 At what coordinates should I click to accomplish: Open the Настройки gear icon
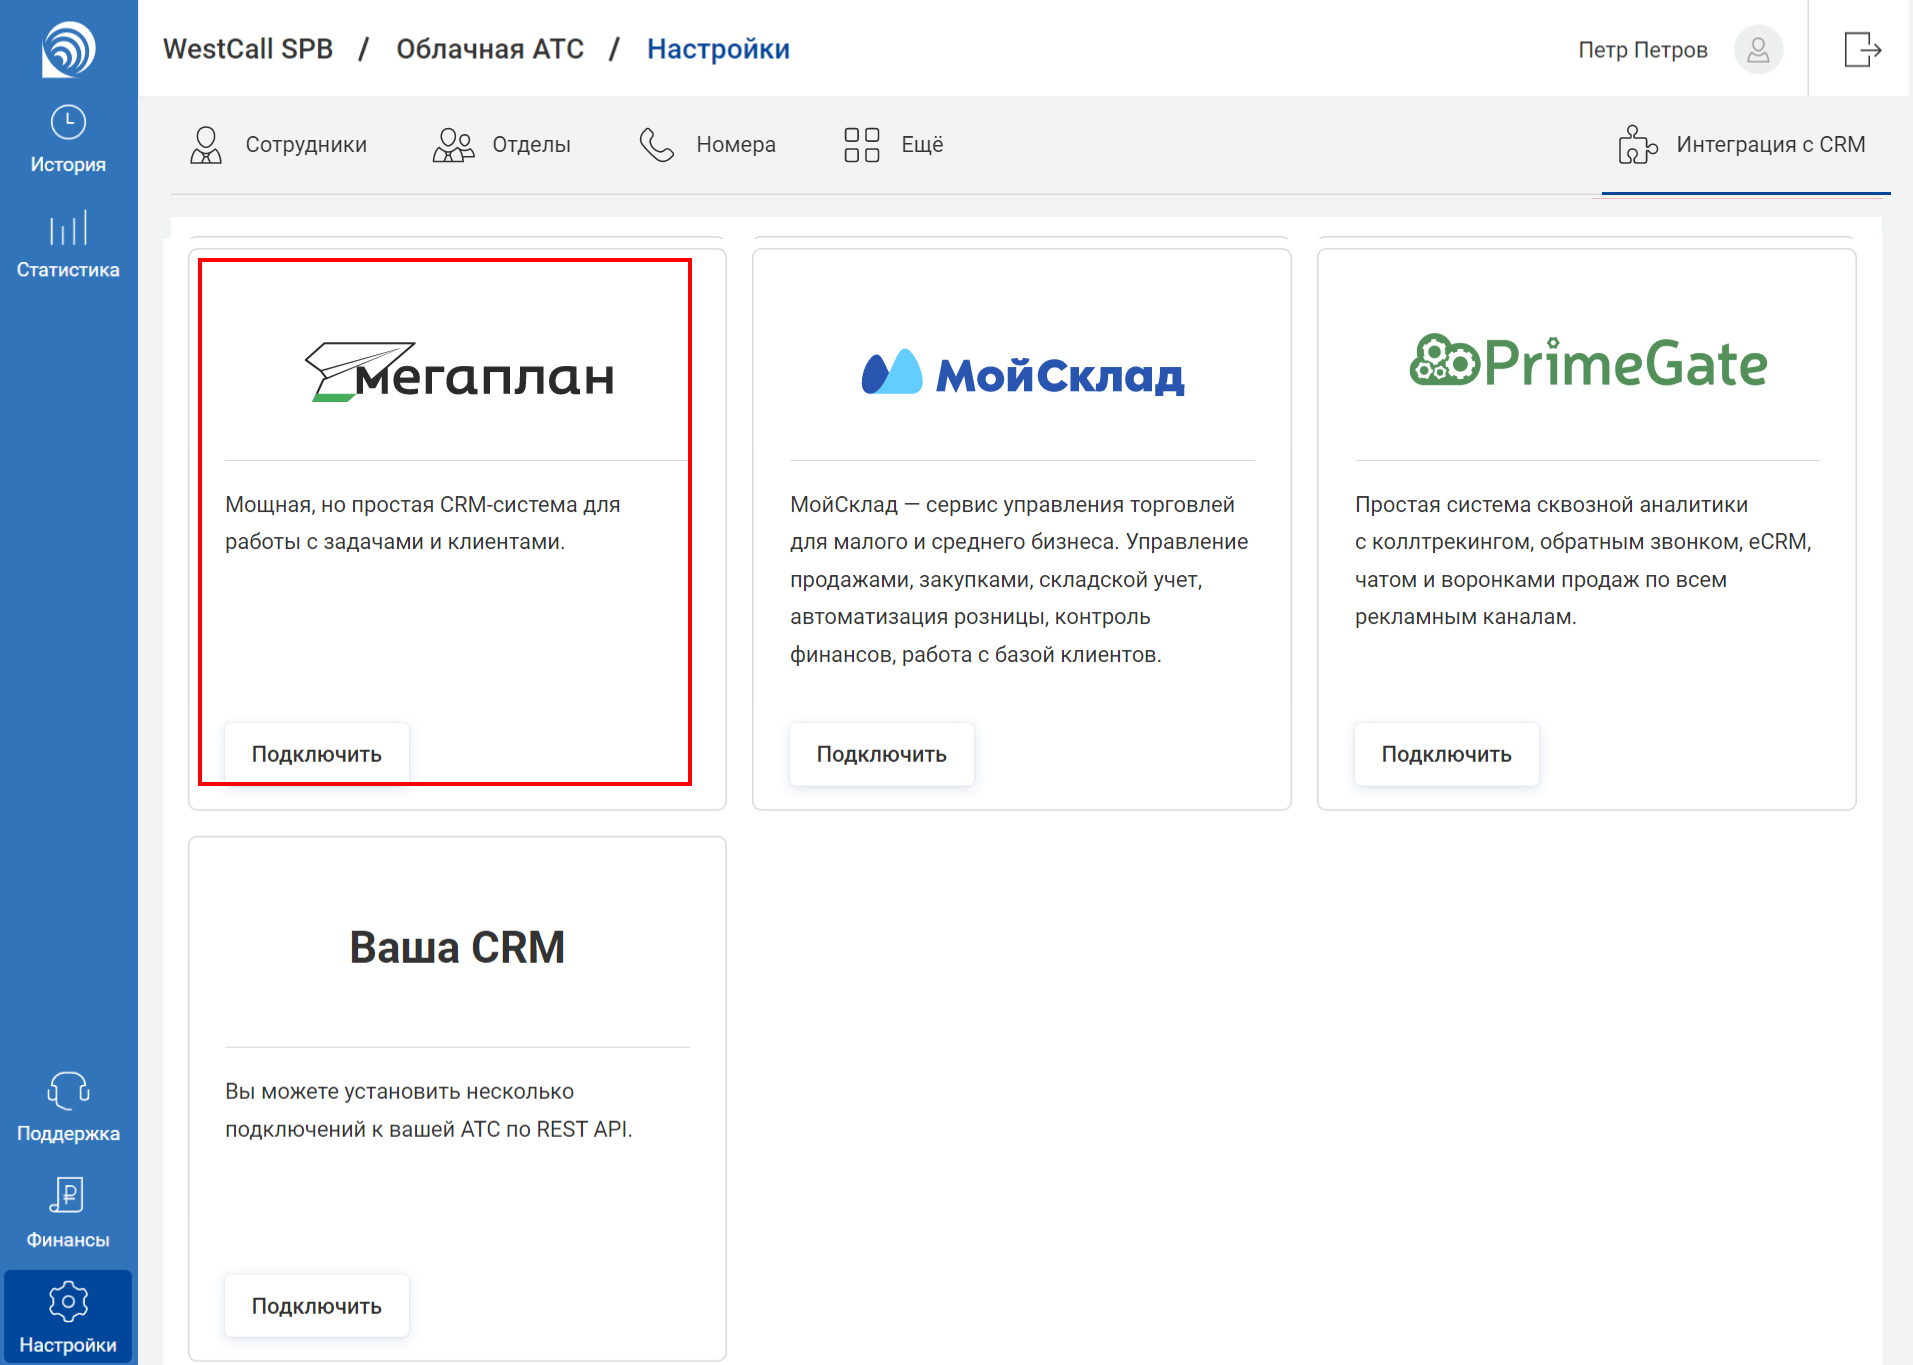pos(68,1301)
